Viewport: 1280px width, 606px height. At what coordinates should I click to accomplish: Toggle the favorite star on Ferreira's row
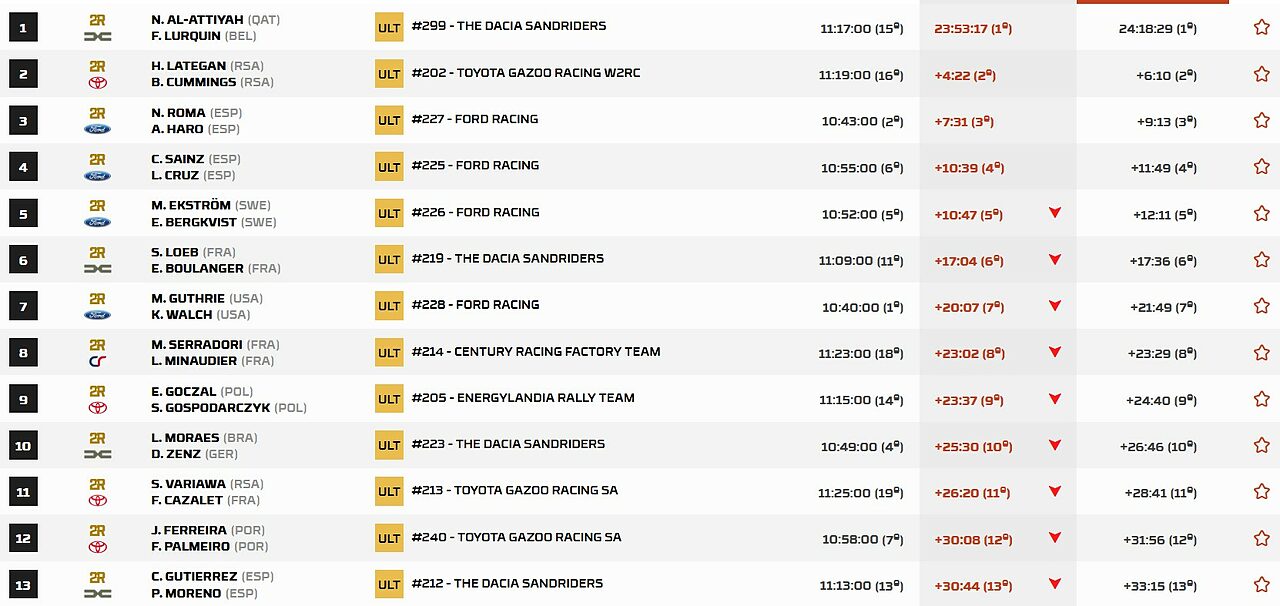1261,537
